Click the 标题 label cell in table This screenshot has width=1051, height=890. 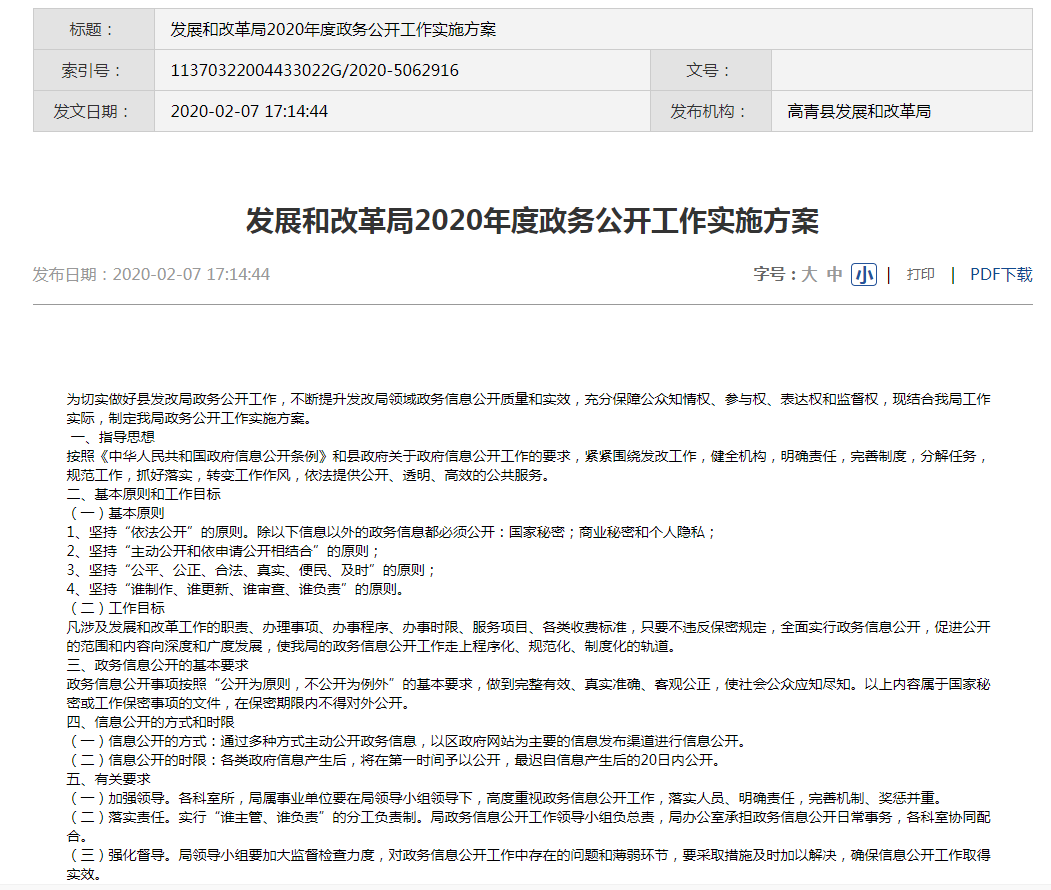point(94,30)
